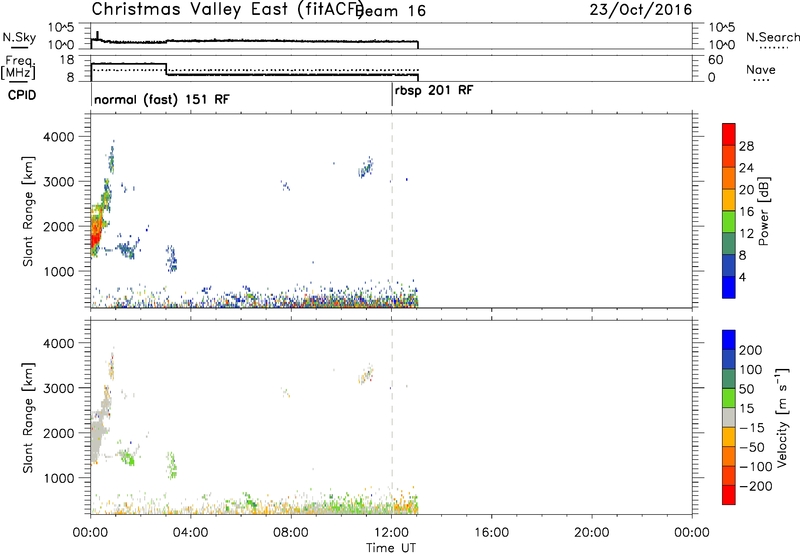Click the '12:00' time axis label
The image size is (800, 554).
pyautogui.click(x=391, y=533)
